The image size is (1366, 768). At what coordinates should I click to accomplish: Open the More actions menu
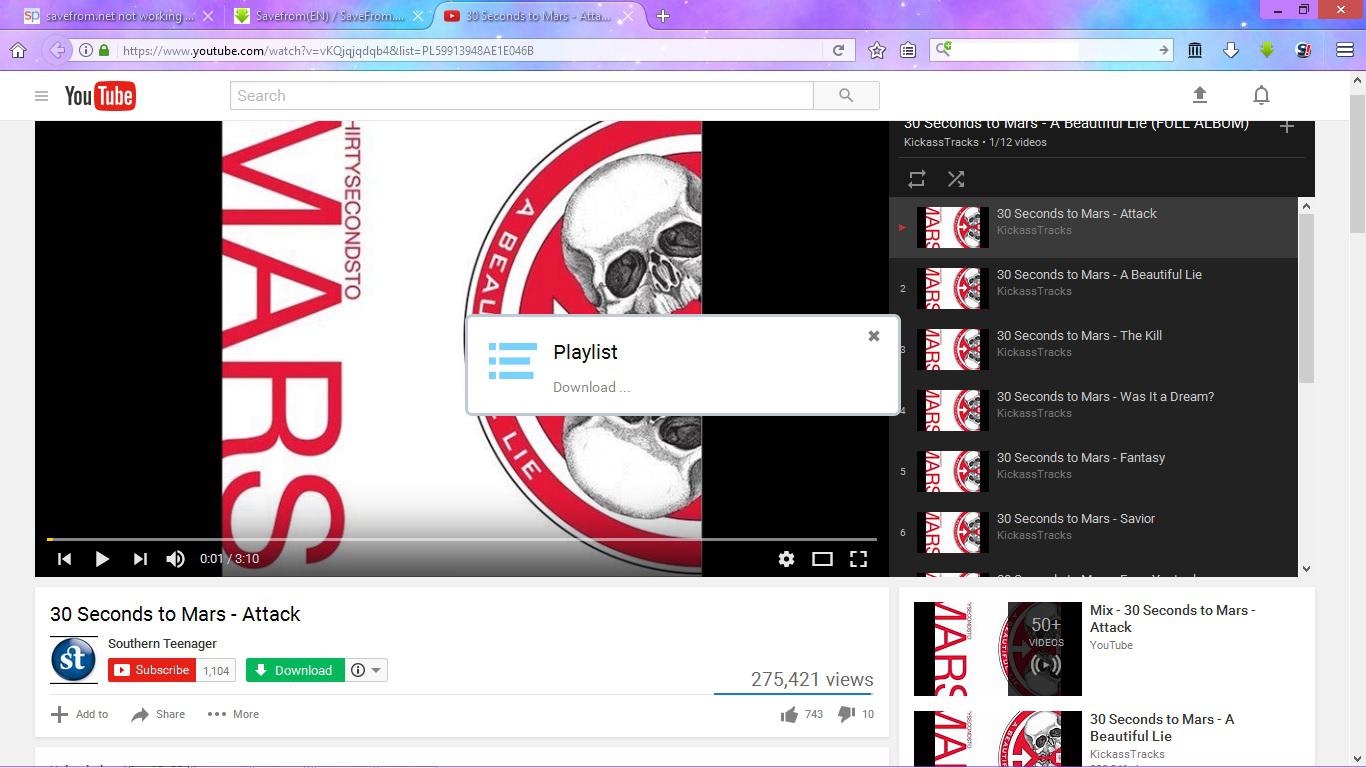pos(233,714)
